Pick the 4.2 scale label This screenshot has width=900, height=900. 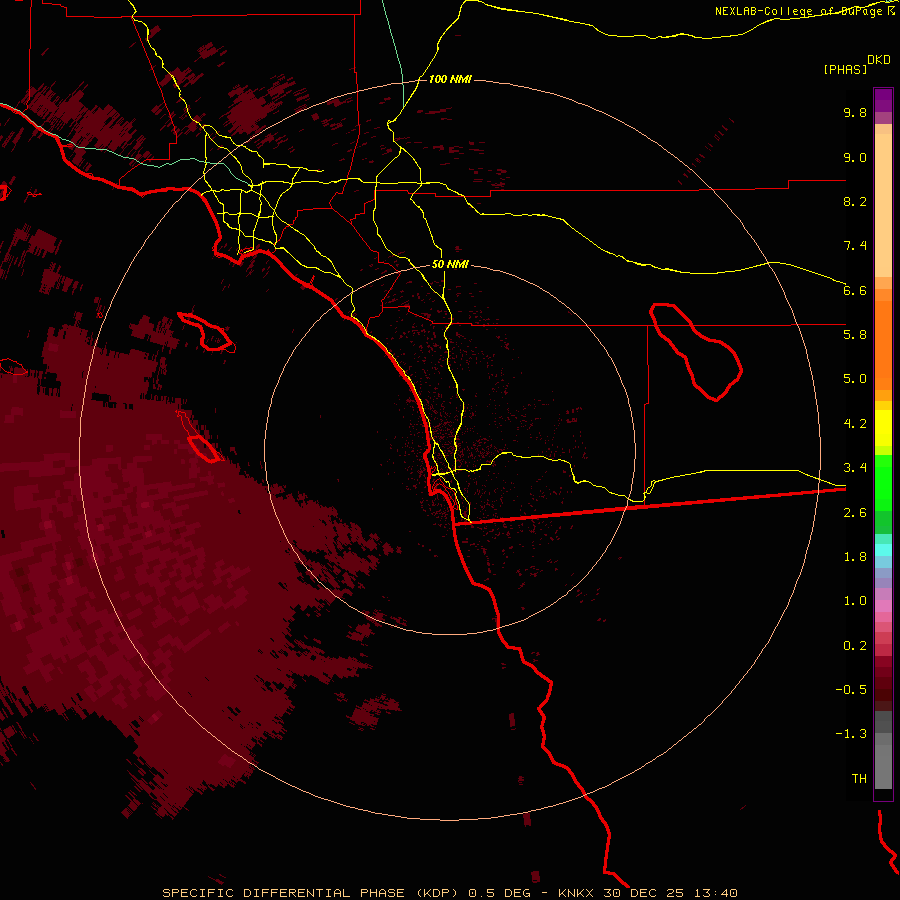click(x=855, y=424)
